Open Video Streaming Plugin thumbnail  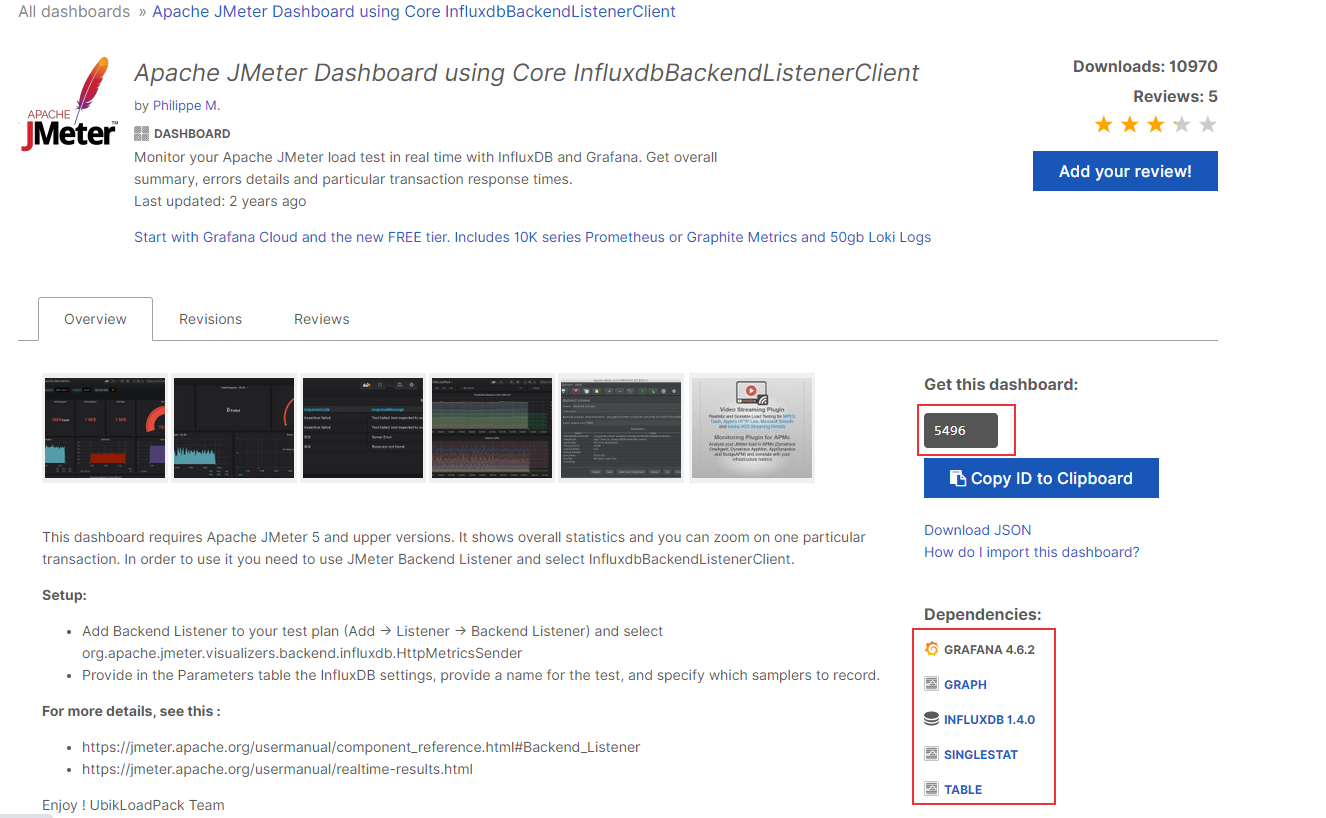[x=752, y=428]
